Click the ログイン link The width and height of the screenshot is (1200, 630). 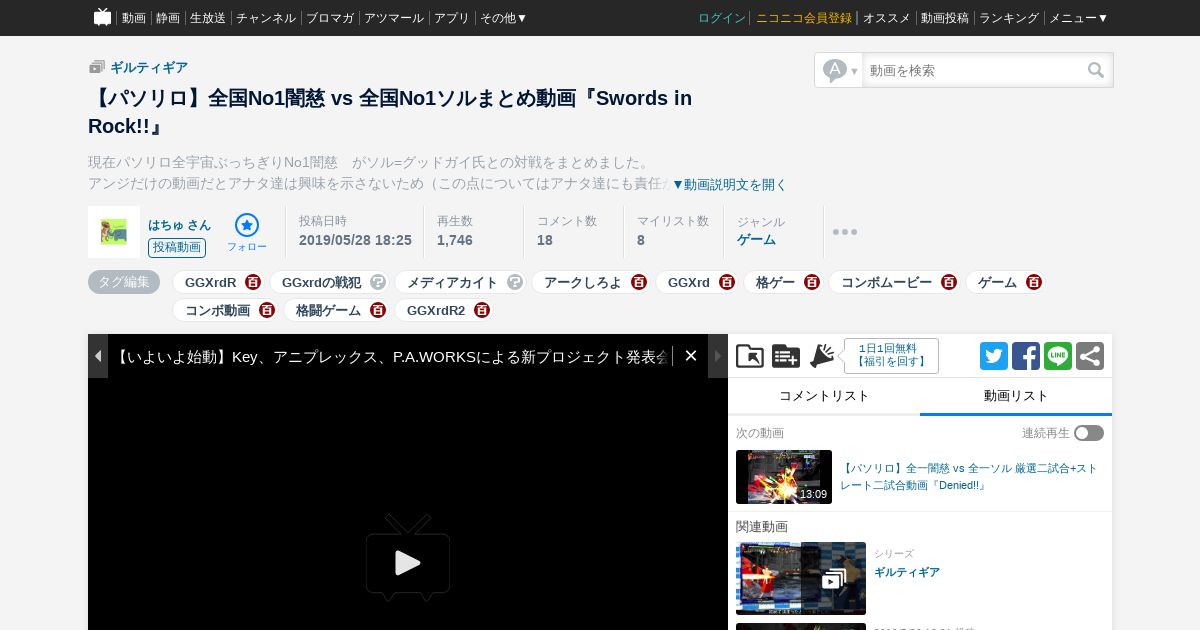pyautogui.click(x=722, y=18)
